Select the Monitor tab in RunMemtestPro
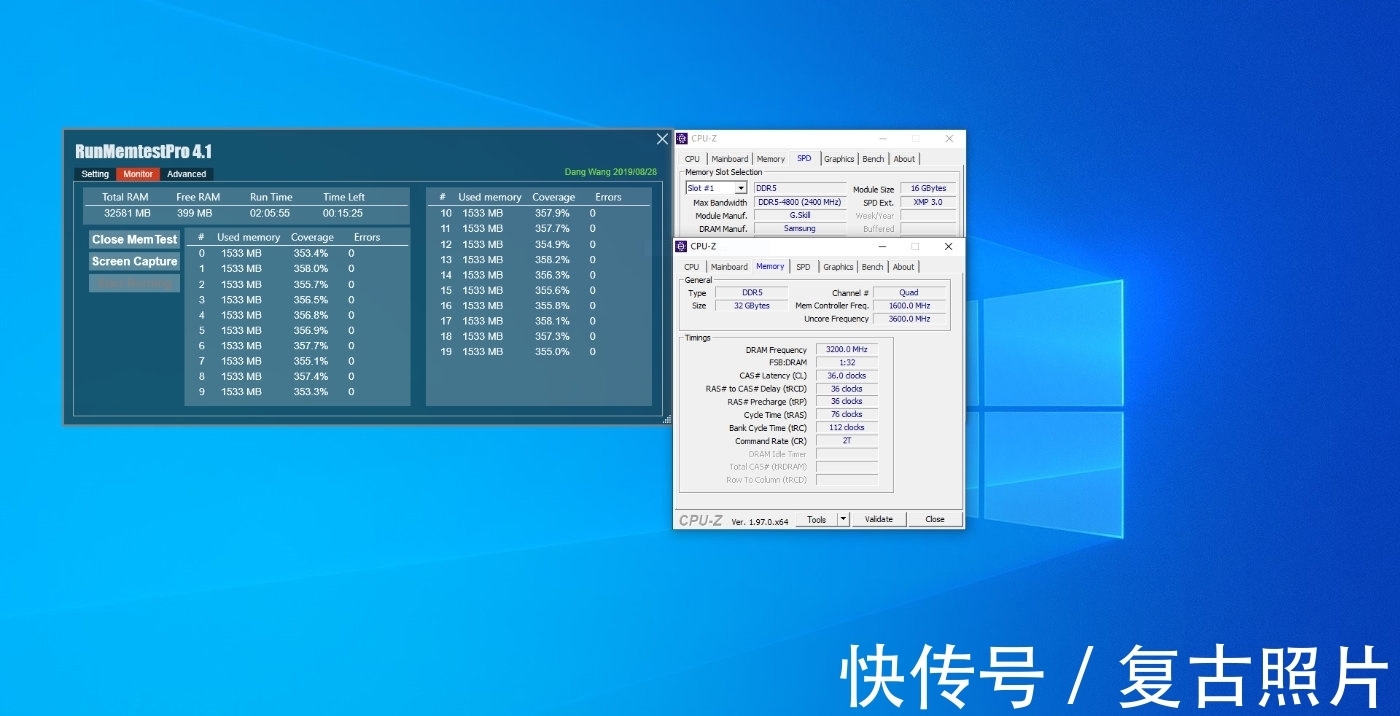Image resolution: width=1400 pixels, height=716 pixels. click(138, 174)
